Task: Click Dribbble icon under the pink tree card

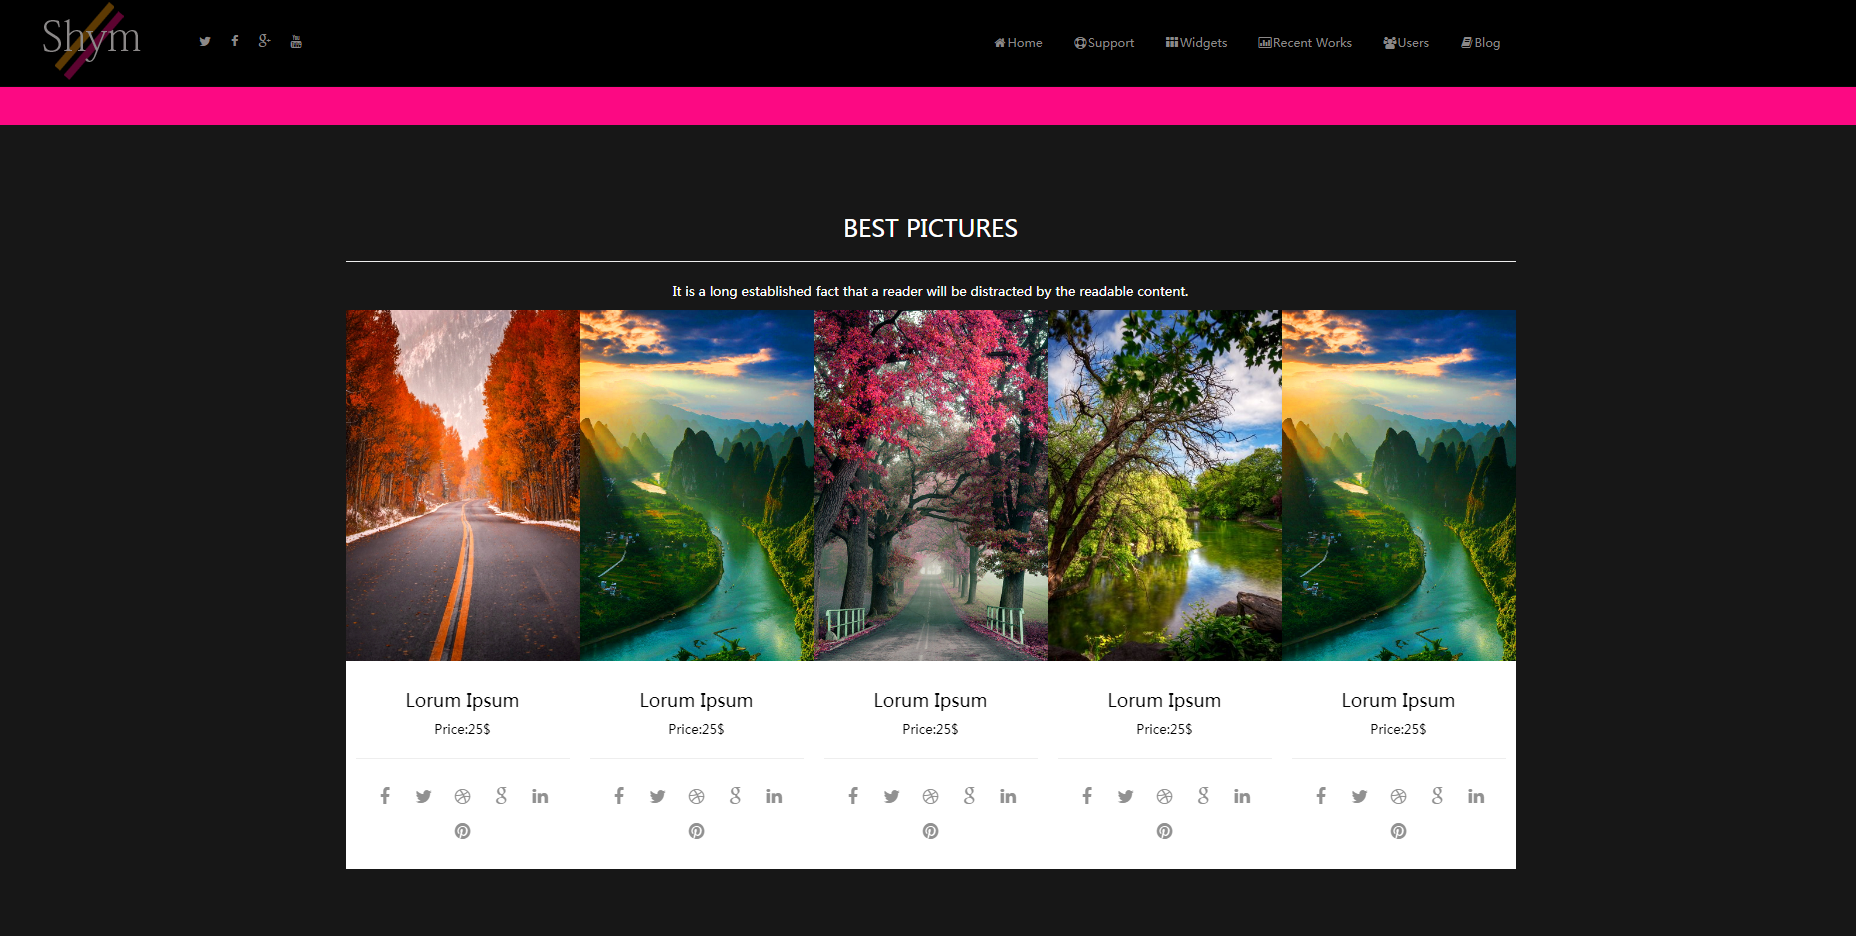Action: (930, 796)
